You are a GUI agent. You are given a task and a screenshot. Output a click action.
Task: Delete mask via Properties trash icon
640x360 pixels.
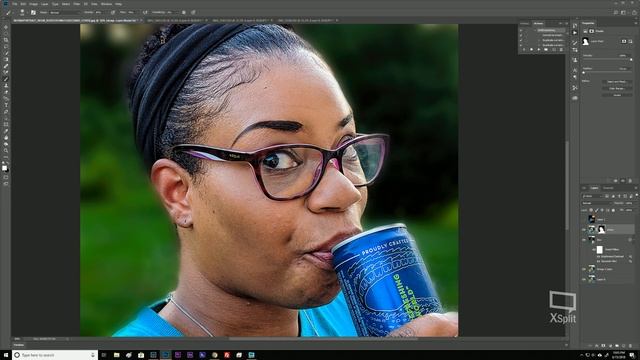630,180
